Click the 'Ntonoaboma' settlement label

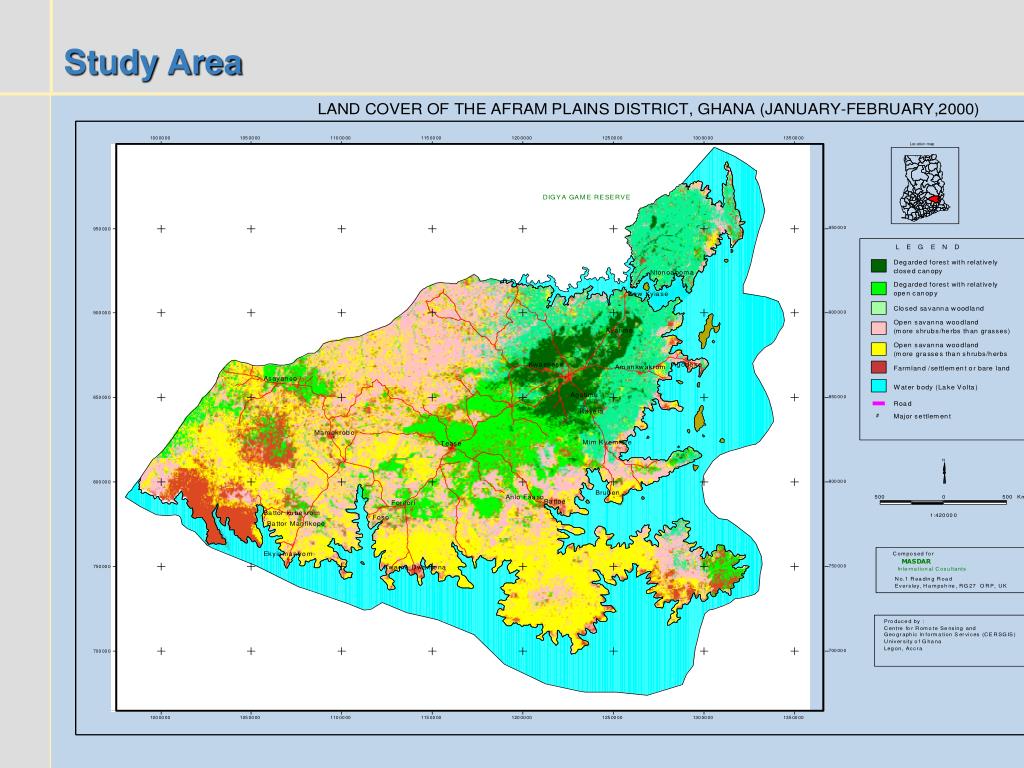click(672, 272)
